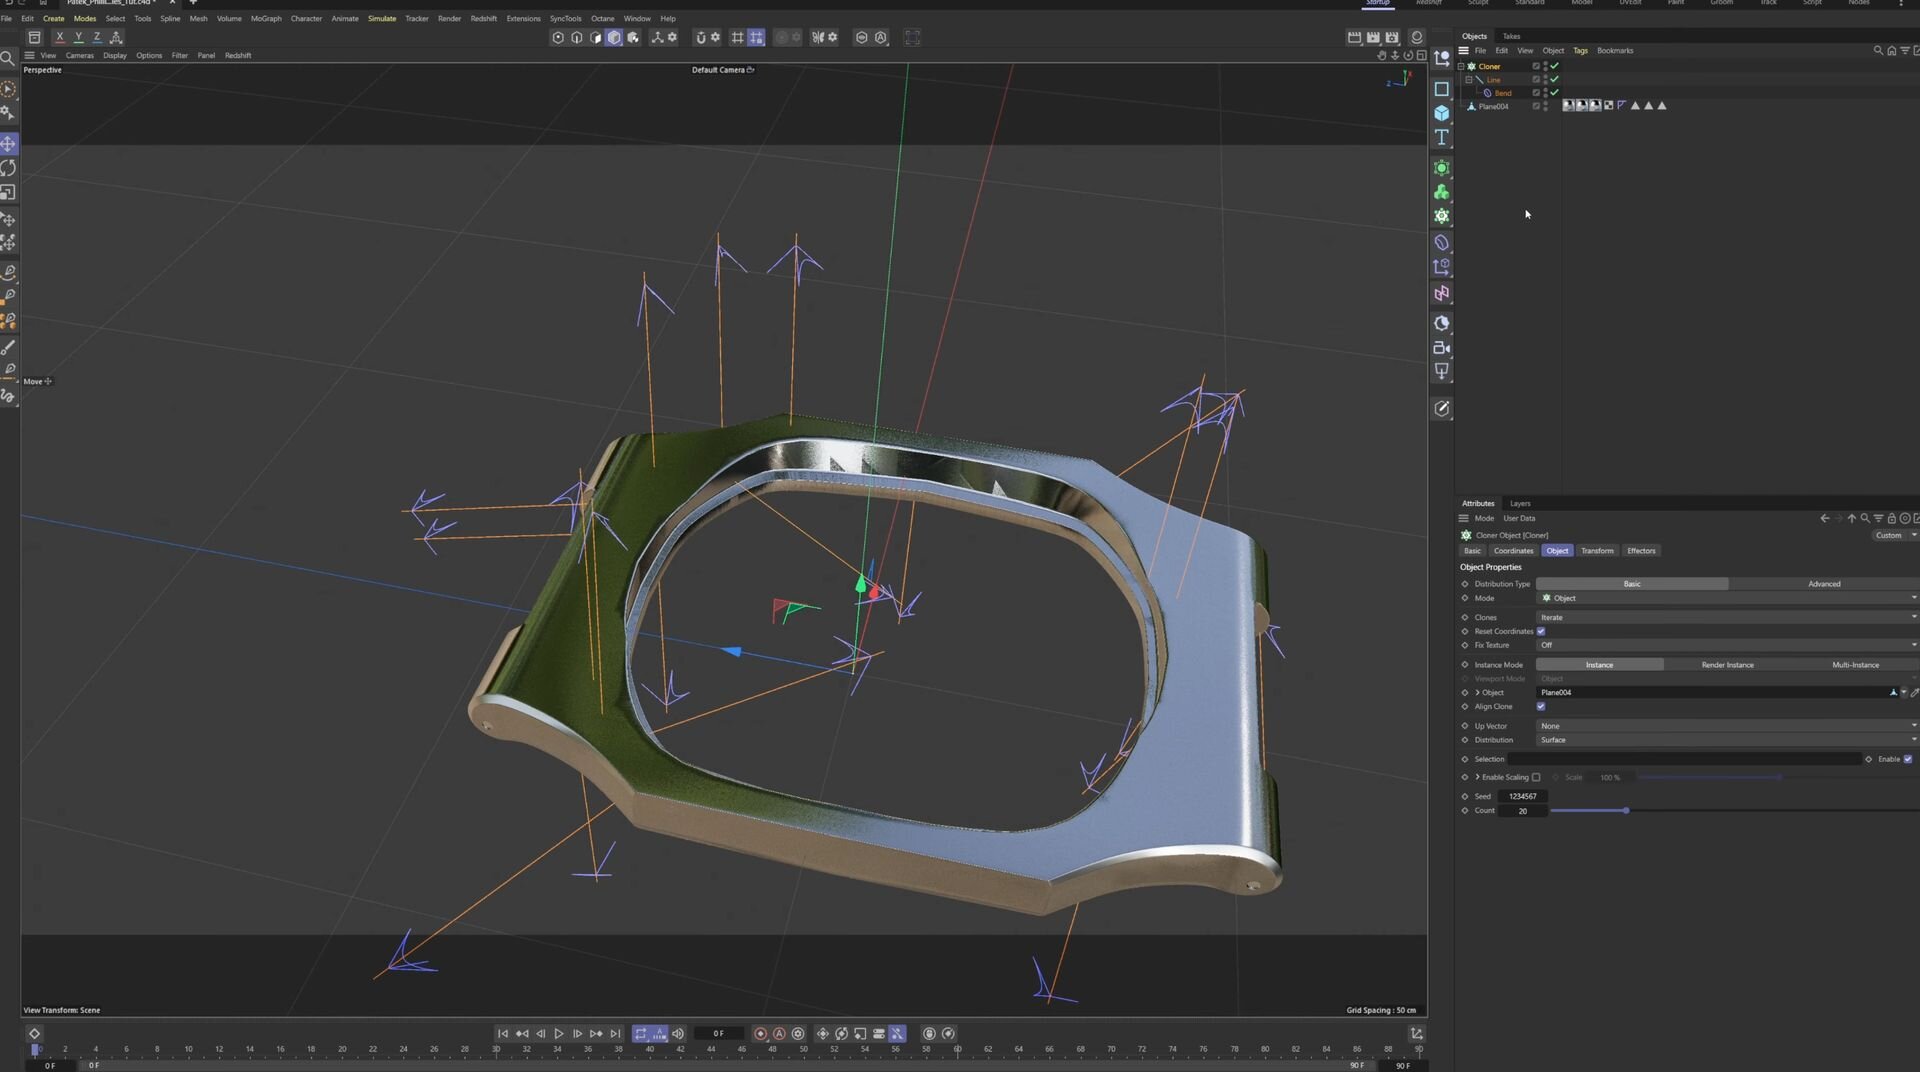Click the Play forward button

click(x=559, y=1034)
